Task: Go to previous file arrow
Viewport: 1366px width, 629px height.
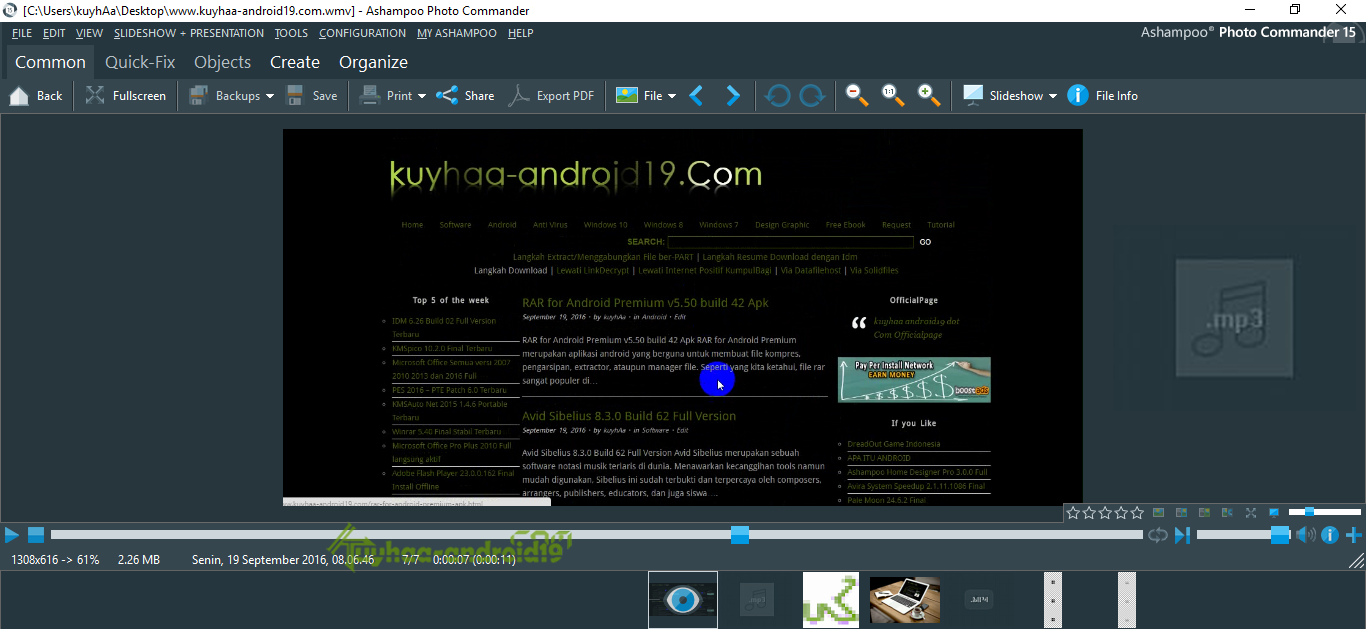Action: coord(697,96)
